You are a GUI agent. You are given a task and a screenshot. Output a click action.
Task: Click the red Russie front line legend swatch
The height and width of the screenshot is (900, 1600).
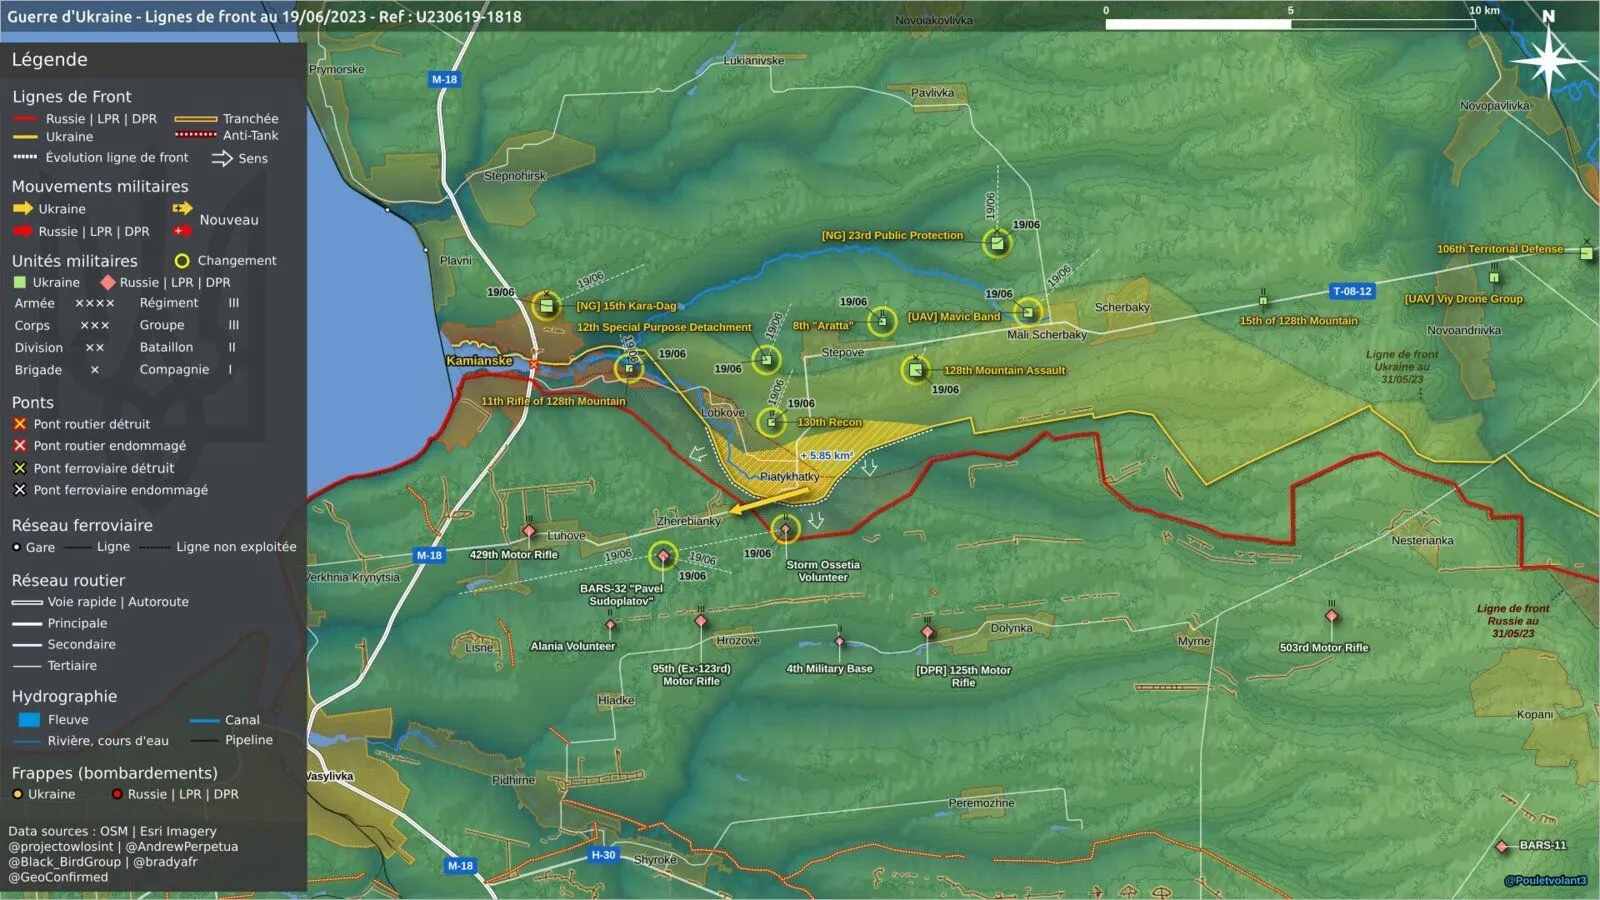coord(25,119)
